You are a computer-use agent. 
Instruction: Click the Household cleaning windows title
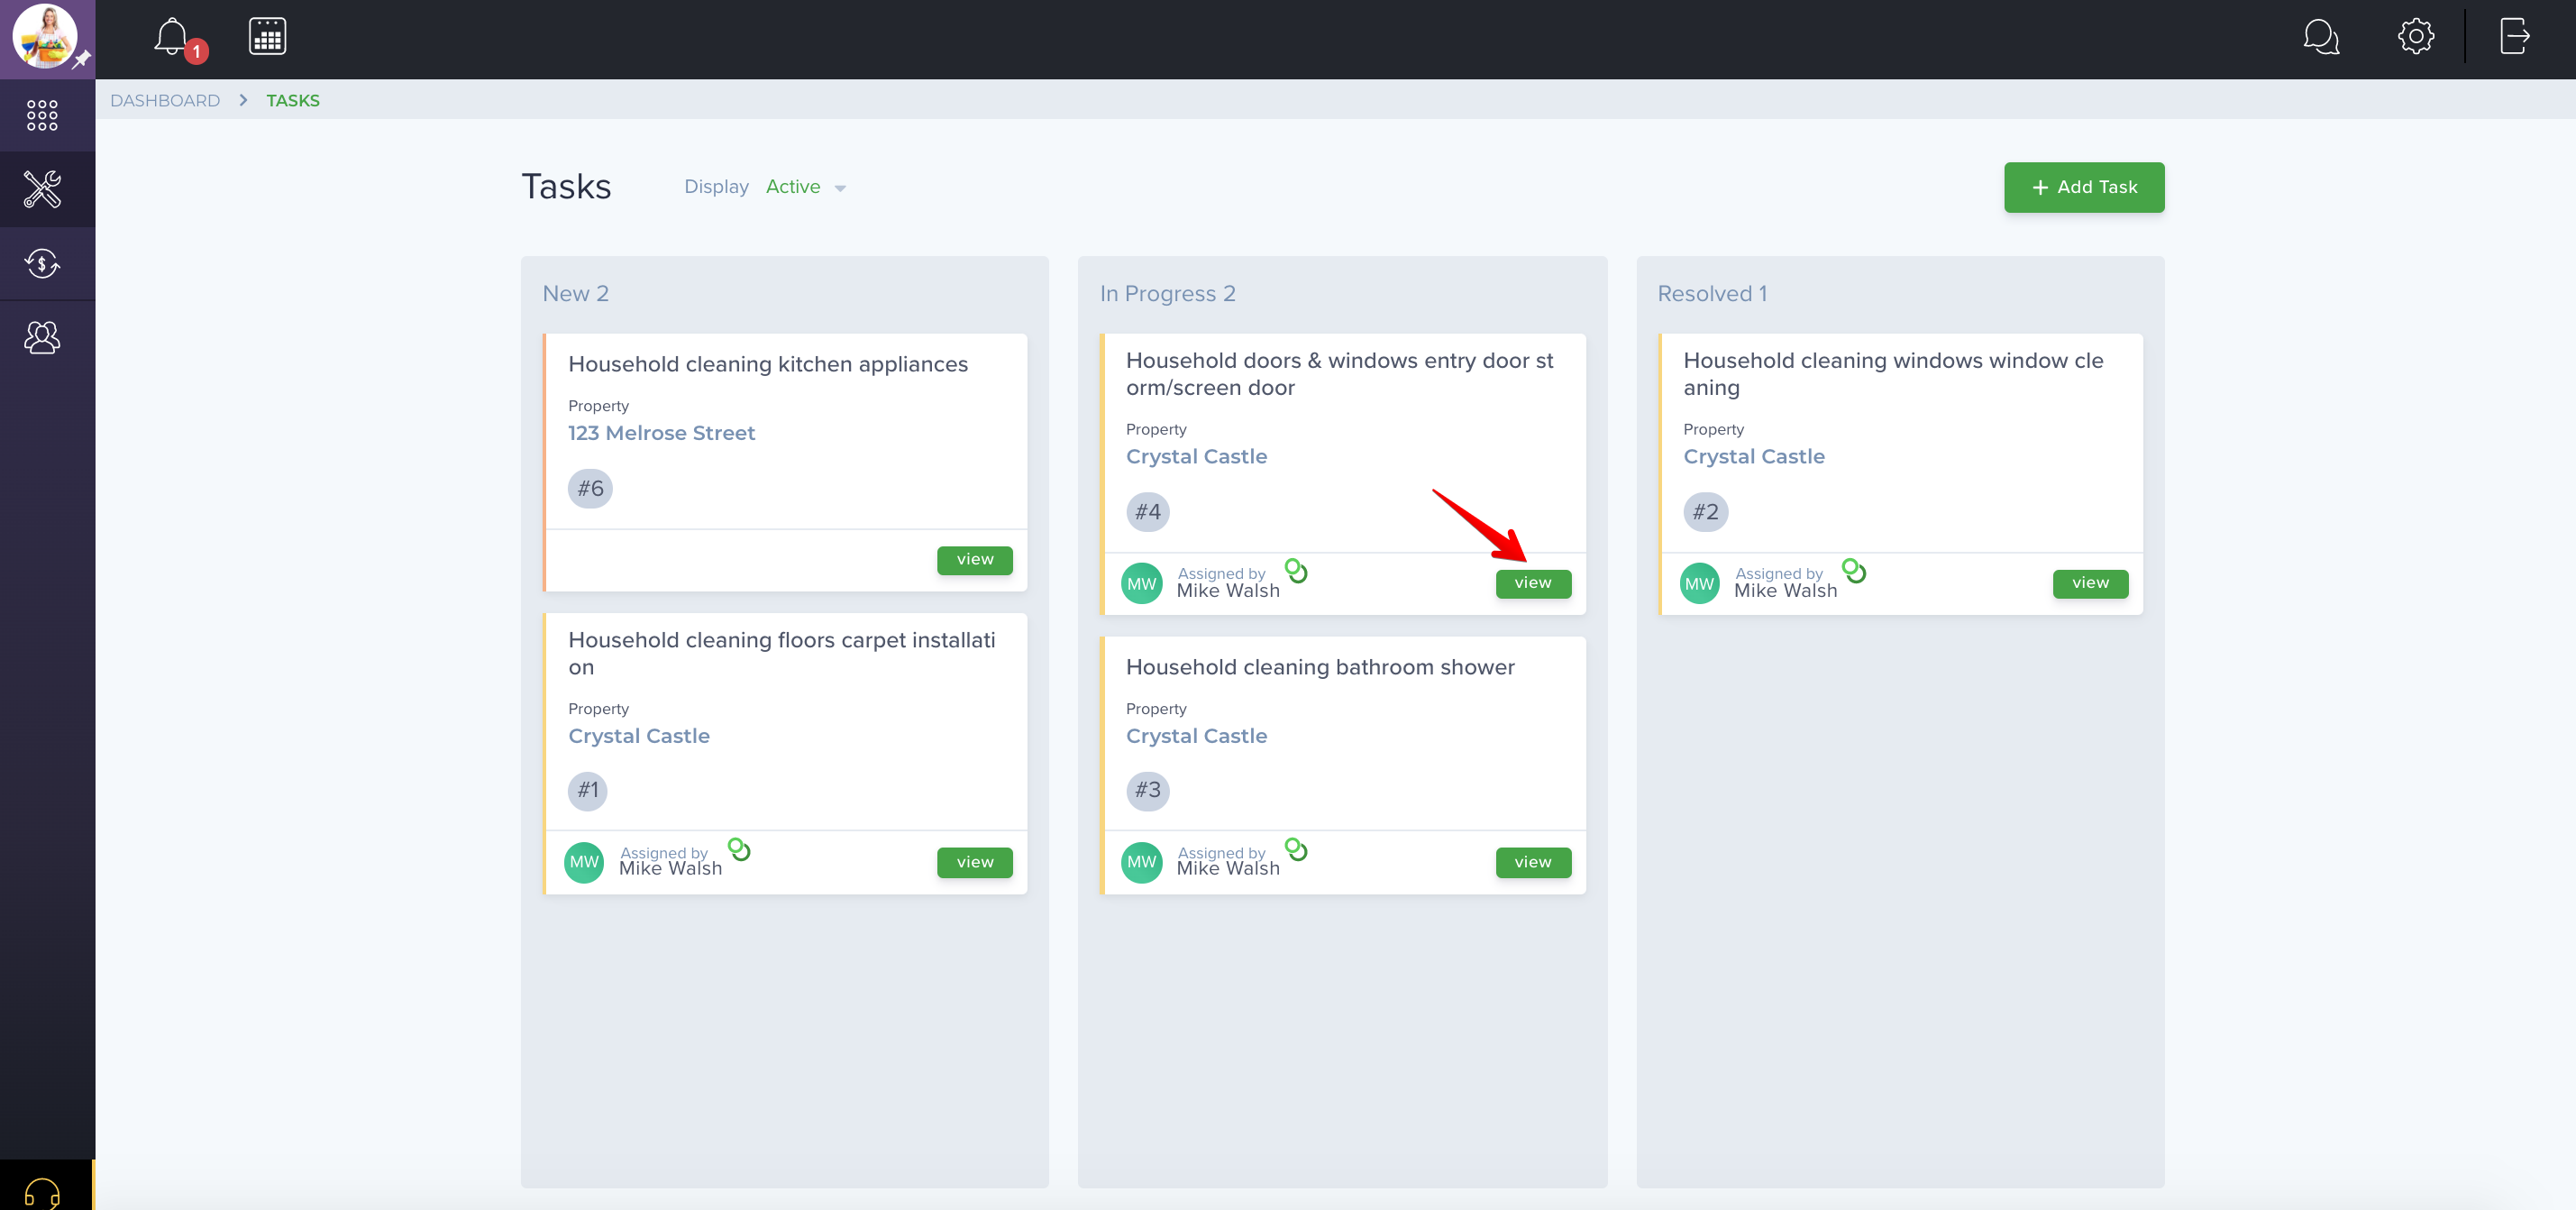coord(1893,374)
